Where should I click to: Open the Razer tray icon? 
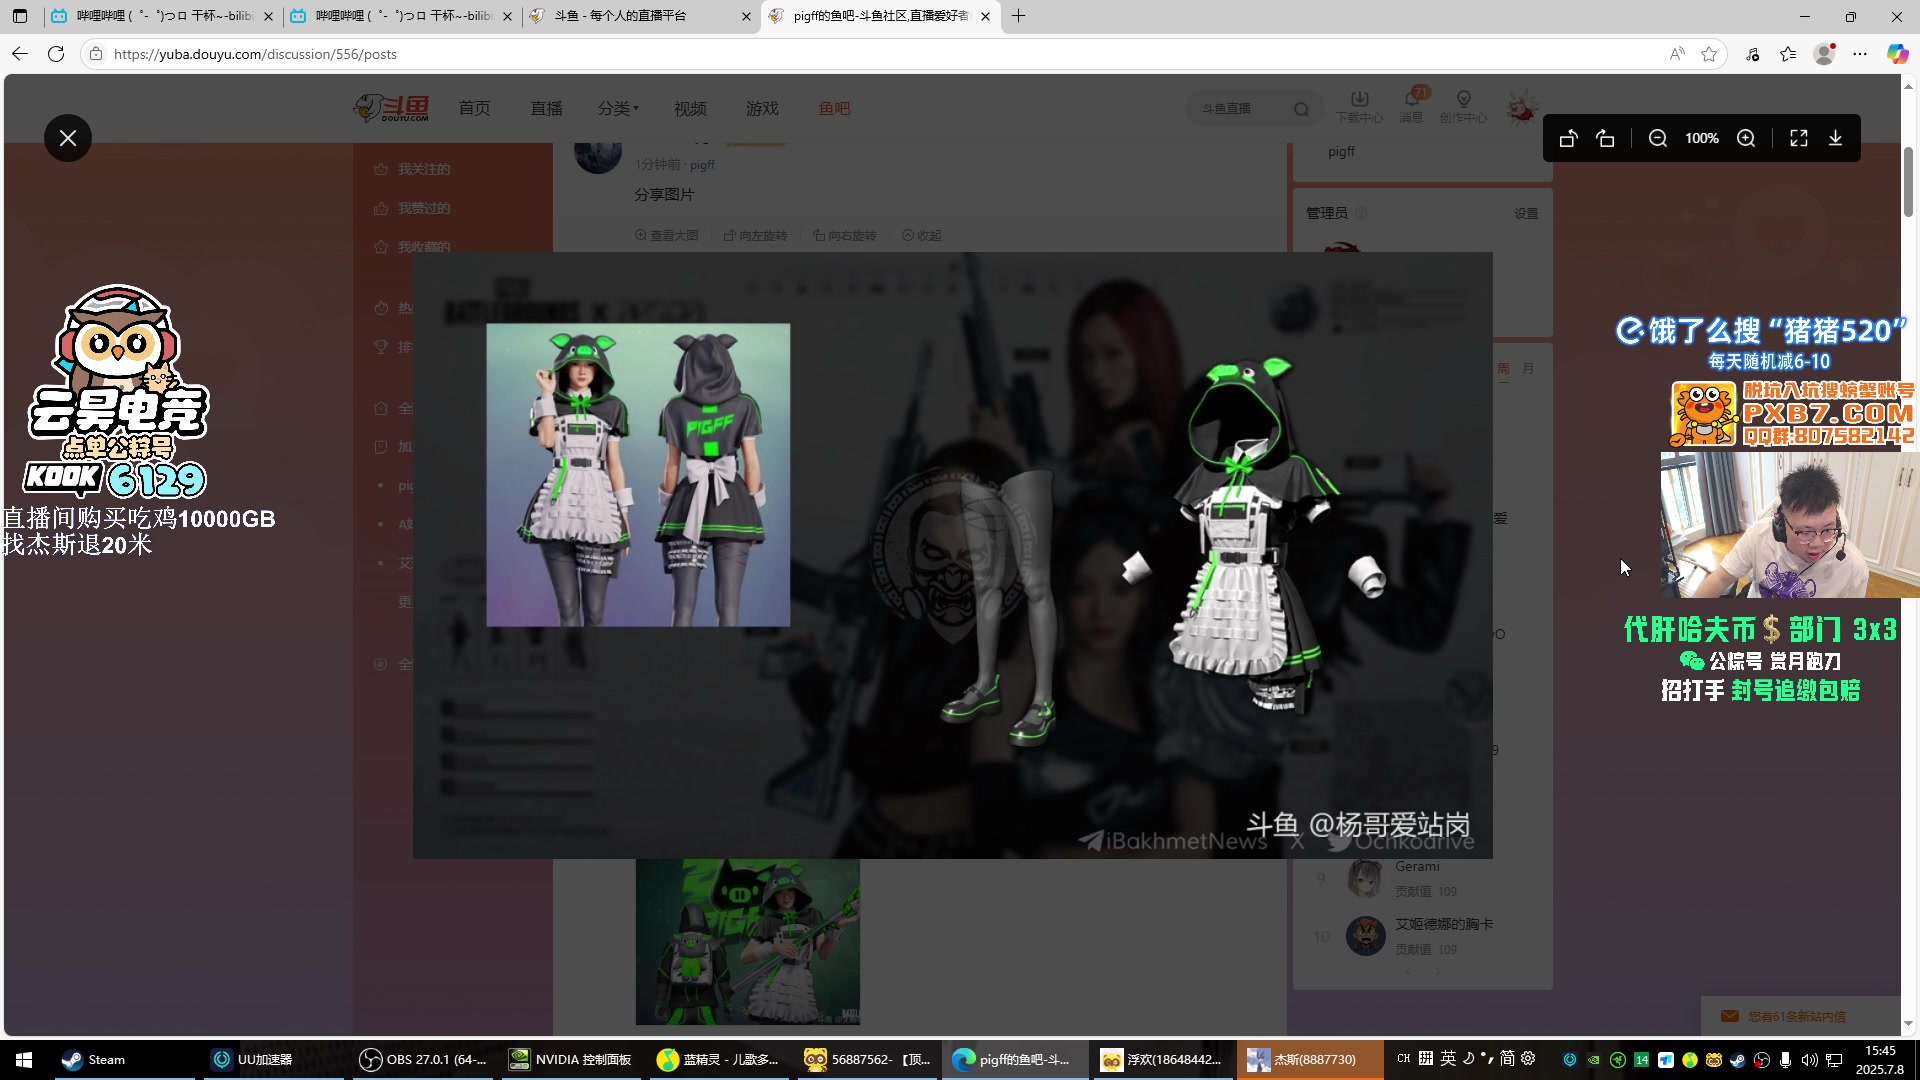pyautogui.click(x=1618, y=1060)
